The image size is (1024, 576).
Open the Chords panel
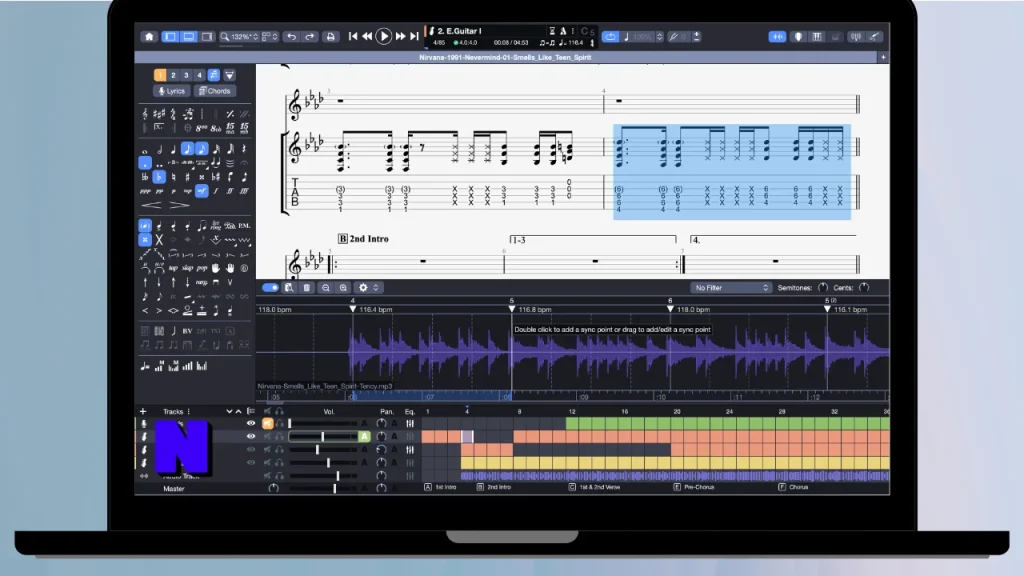[x=215, y=91]
